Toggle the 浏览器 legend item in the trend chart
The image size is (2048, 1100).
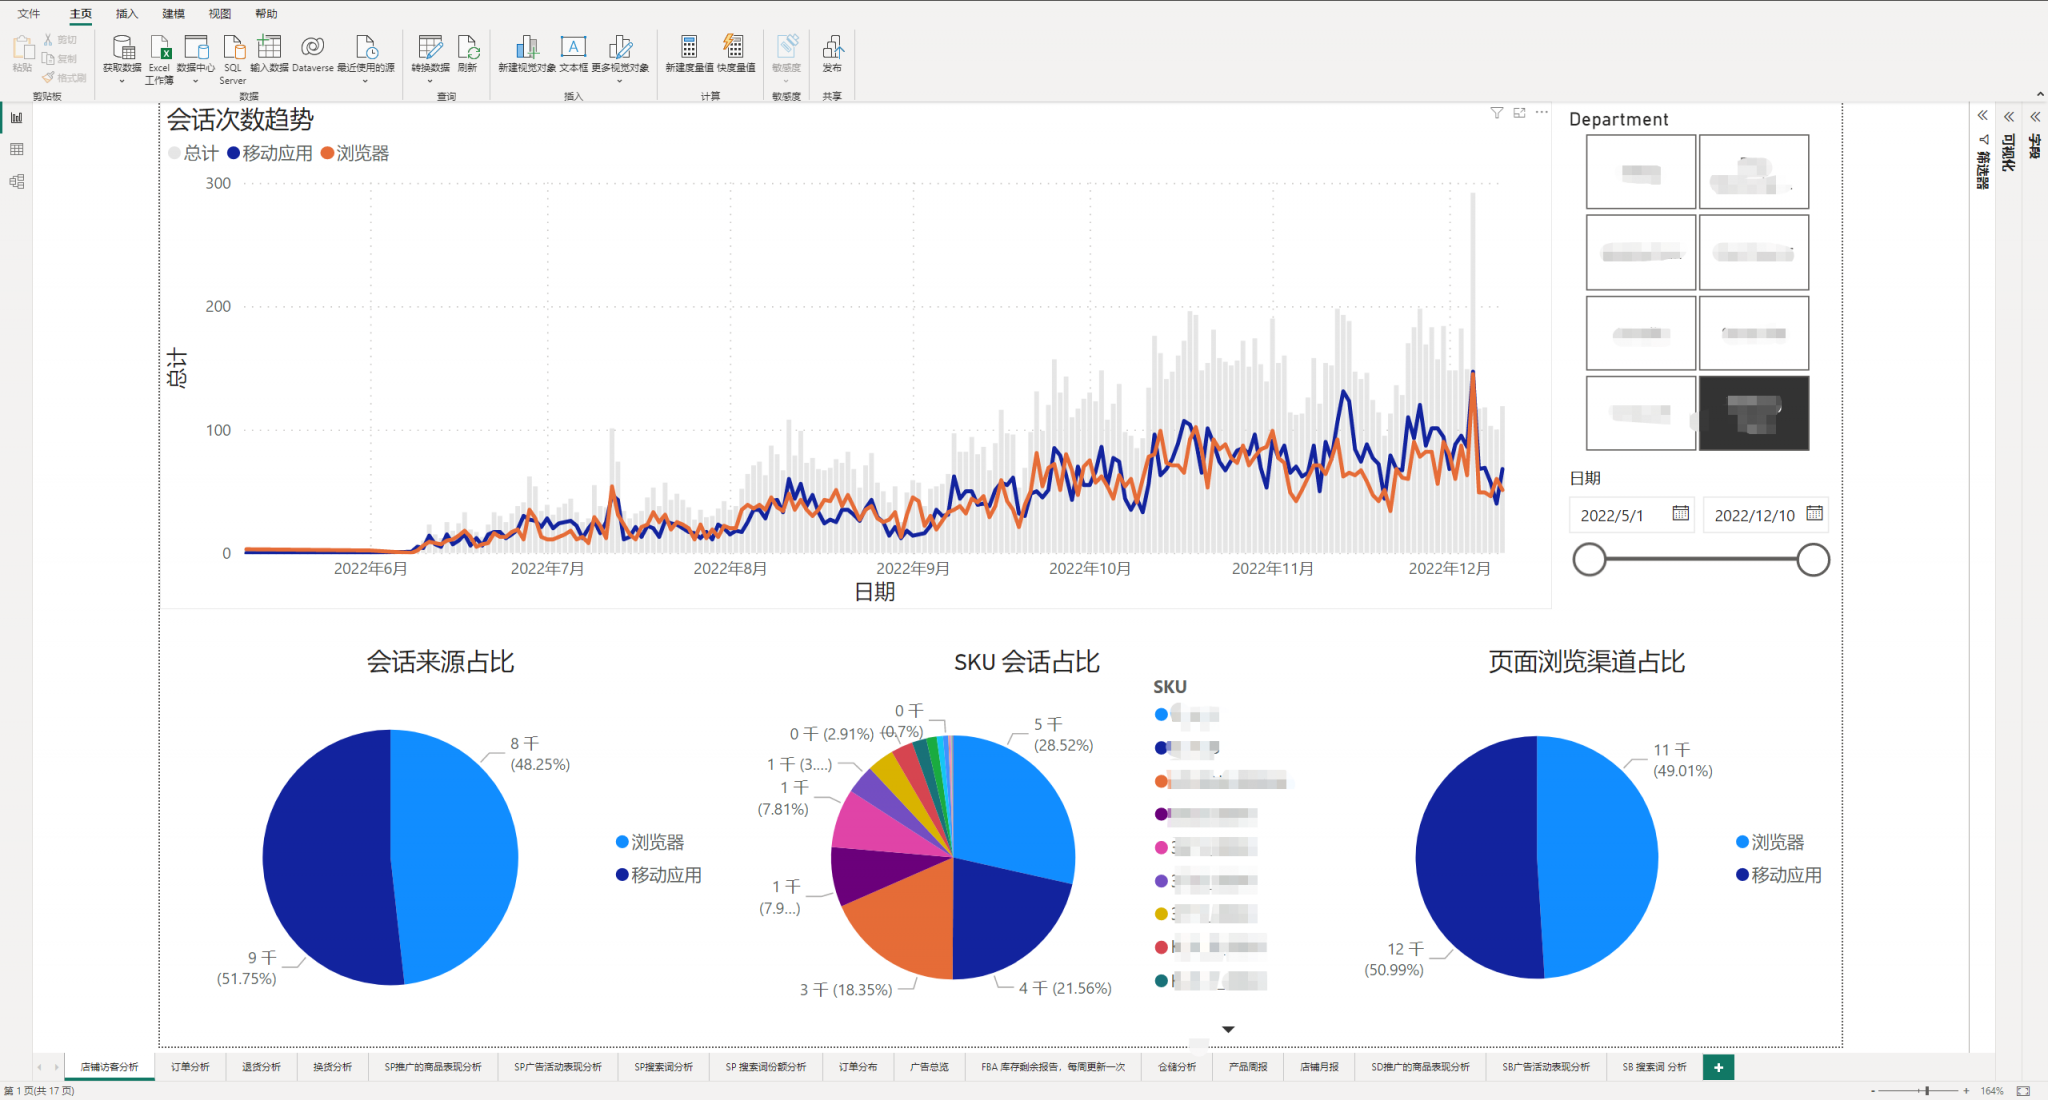(x=355, y=153)
